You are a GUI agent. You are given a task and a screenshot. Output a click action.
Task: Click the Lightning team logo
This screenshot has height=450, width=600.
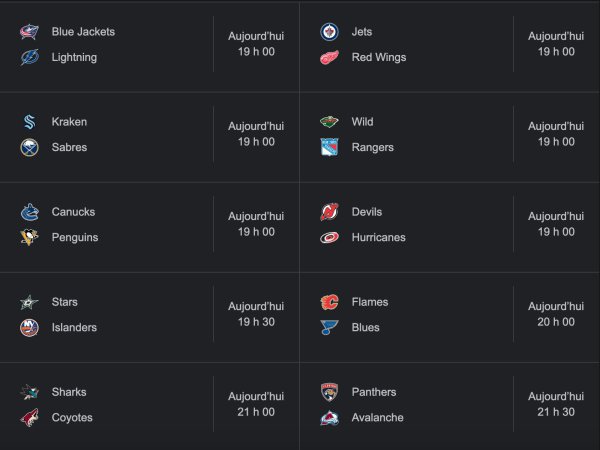tap(29, 58)
